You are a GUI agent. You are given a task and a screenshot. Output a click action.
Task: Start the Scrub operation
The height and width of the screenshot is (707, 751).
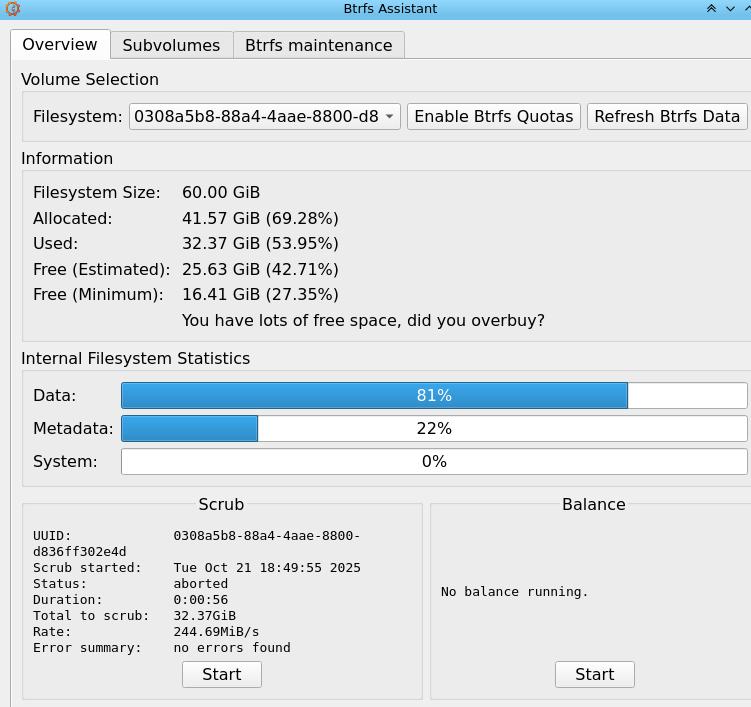tap(222, 674)
